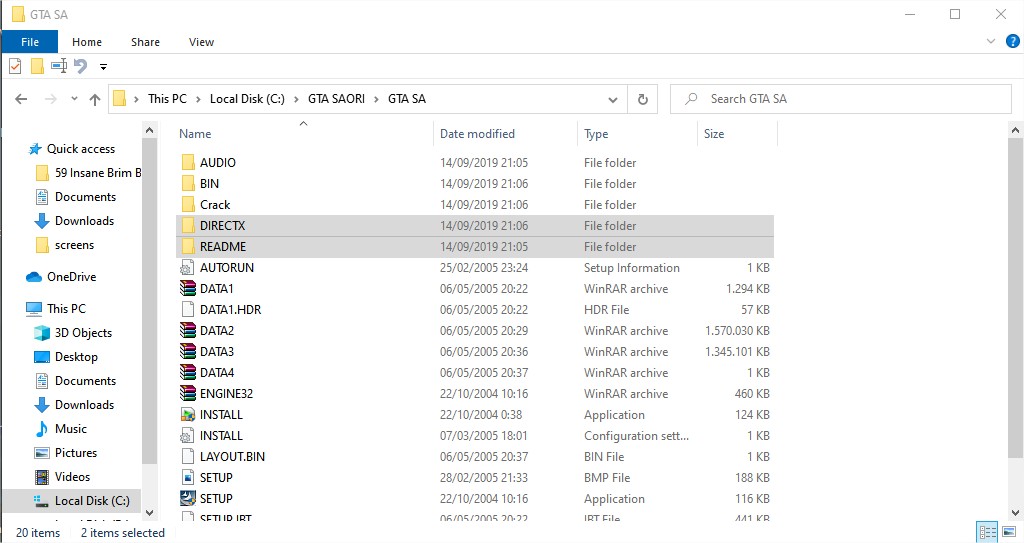Select the SETUP BMP file icon
Viewport: 1024px width, 543px height.
click(188, 477)
